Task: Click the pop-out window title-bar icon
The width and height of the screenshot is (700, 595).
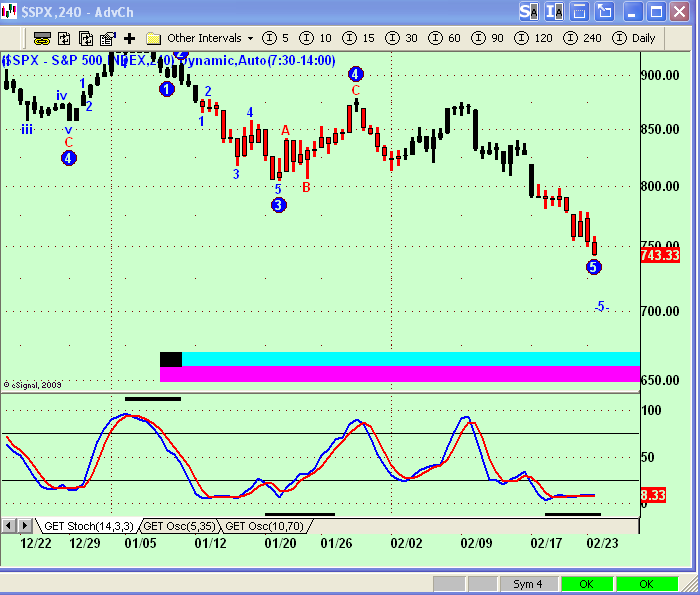Action: 604,12
